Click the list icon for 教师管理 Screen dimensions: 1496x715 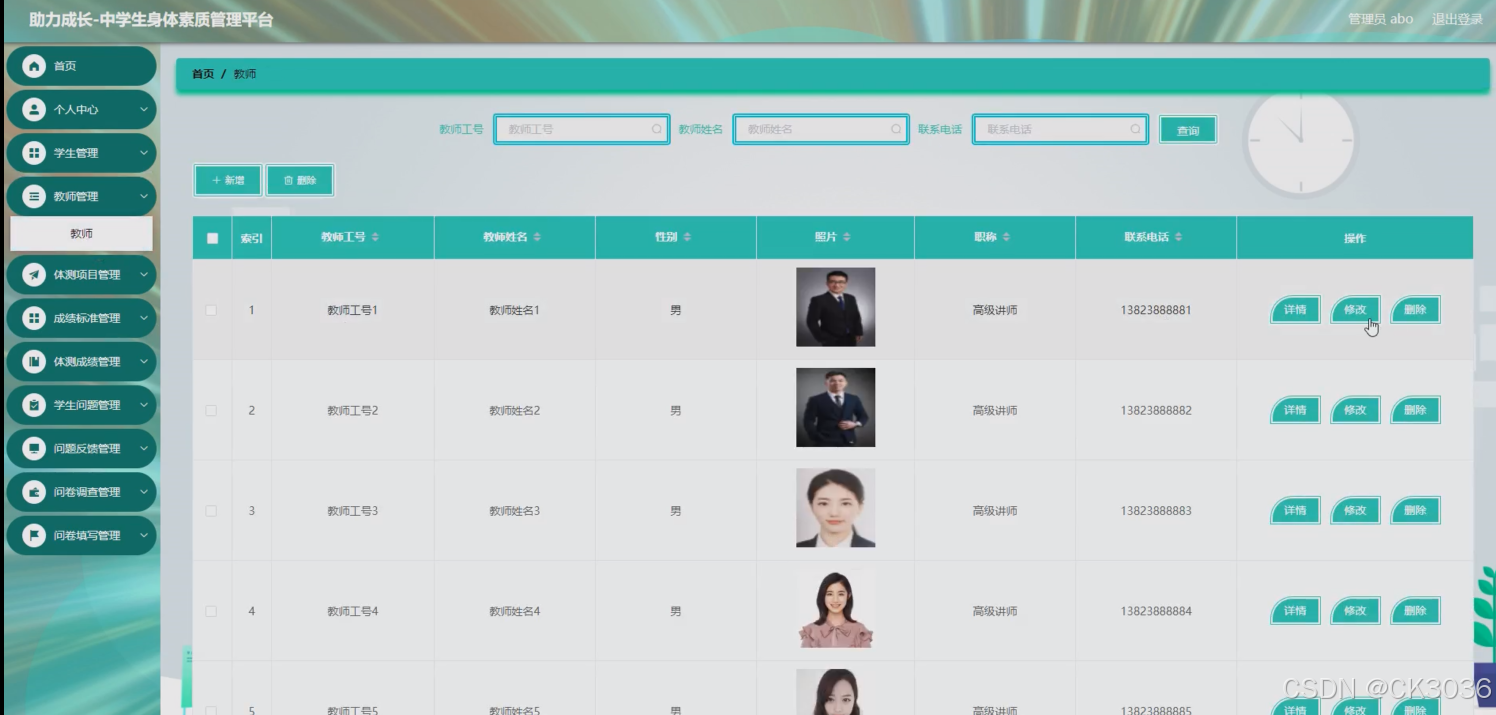35,196
